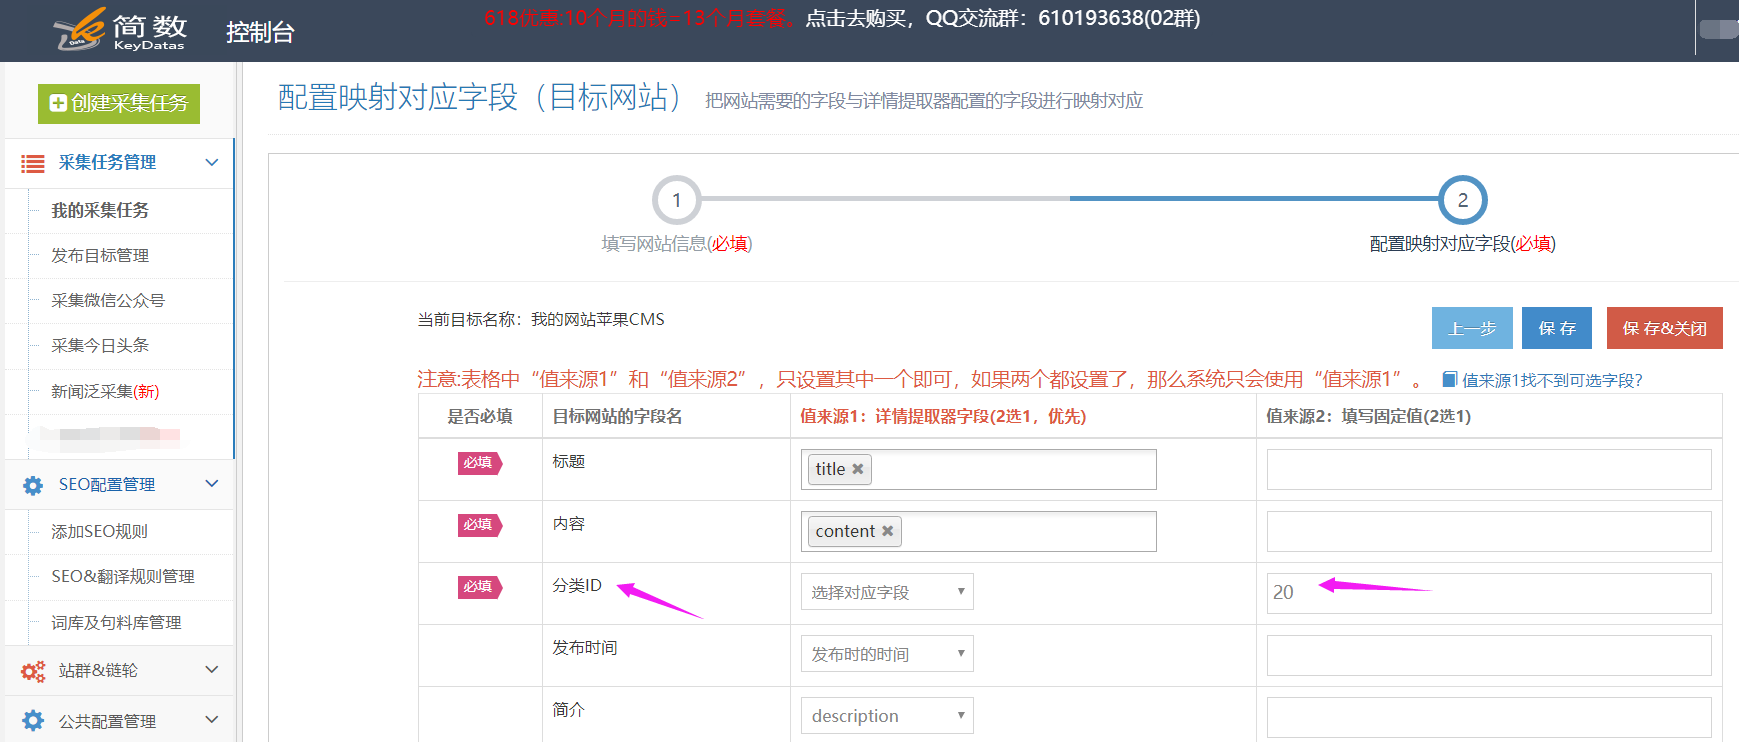The height and width of the screenshot is (742, 1739).
Task: Click step 1 circle 填写网站信息
Action: click(676, 200)
